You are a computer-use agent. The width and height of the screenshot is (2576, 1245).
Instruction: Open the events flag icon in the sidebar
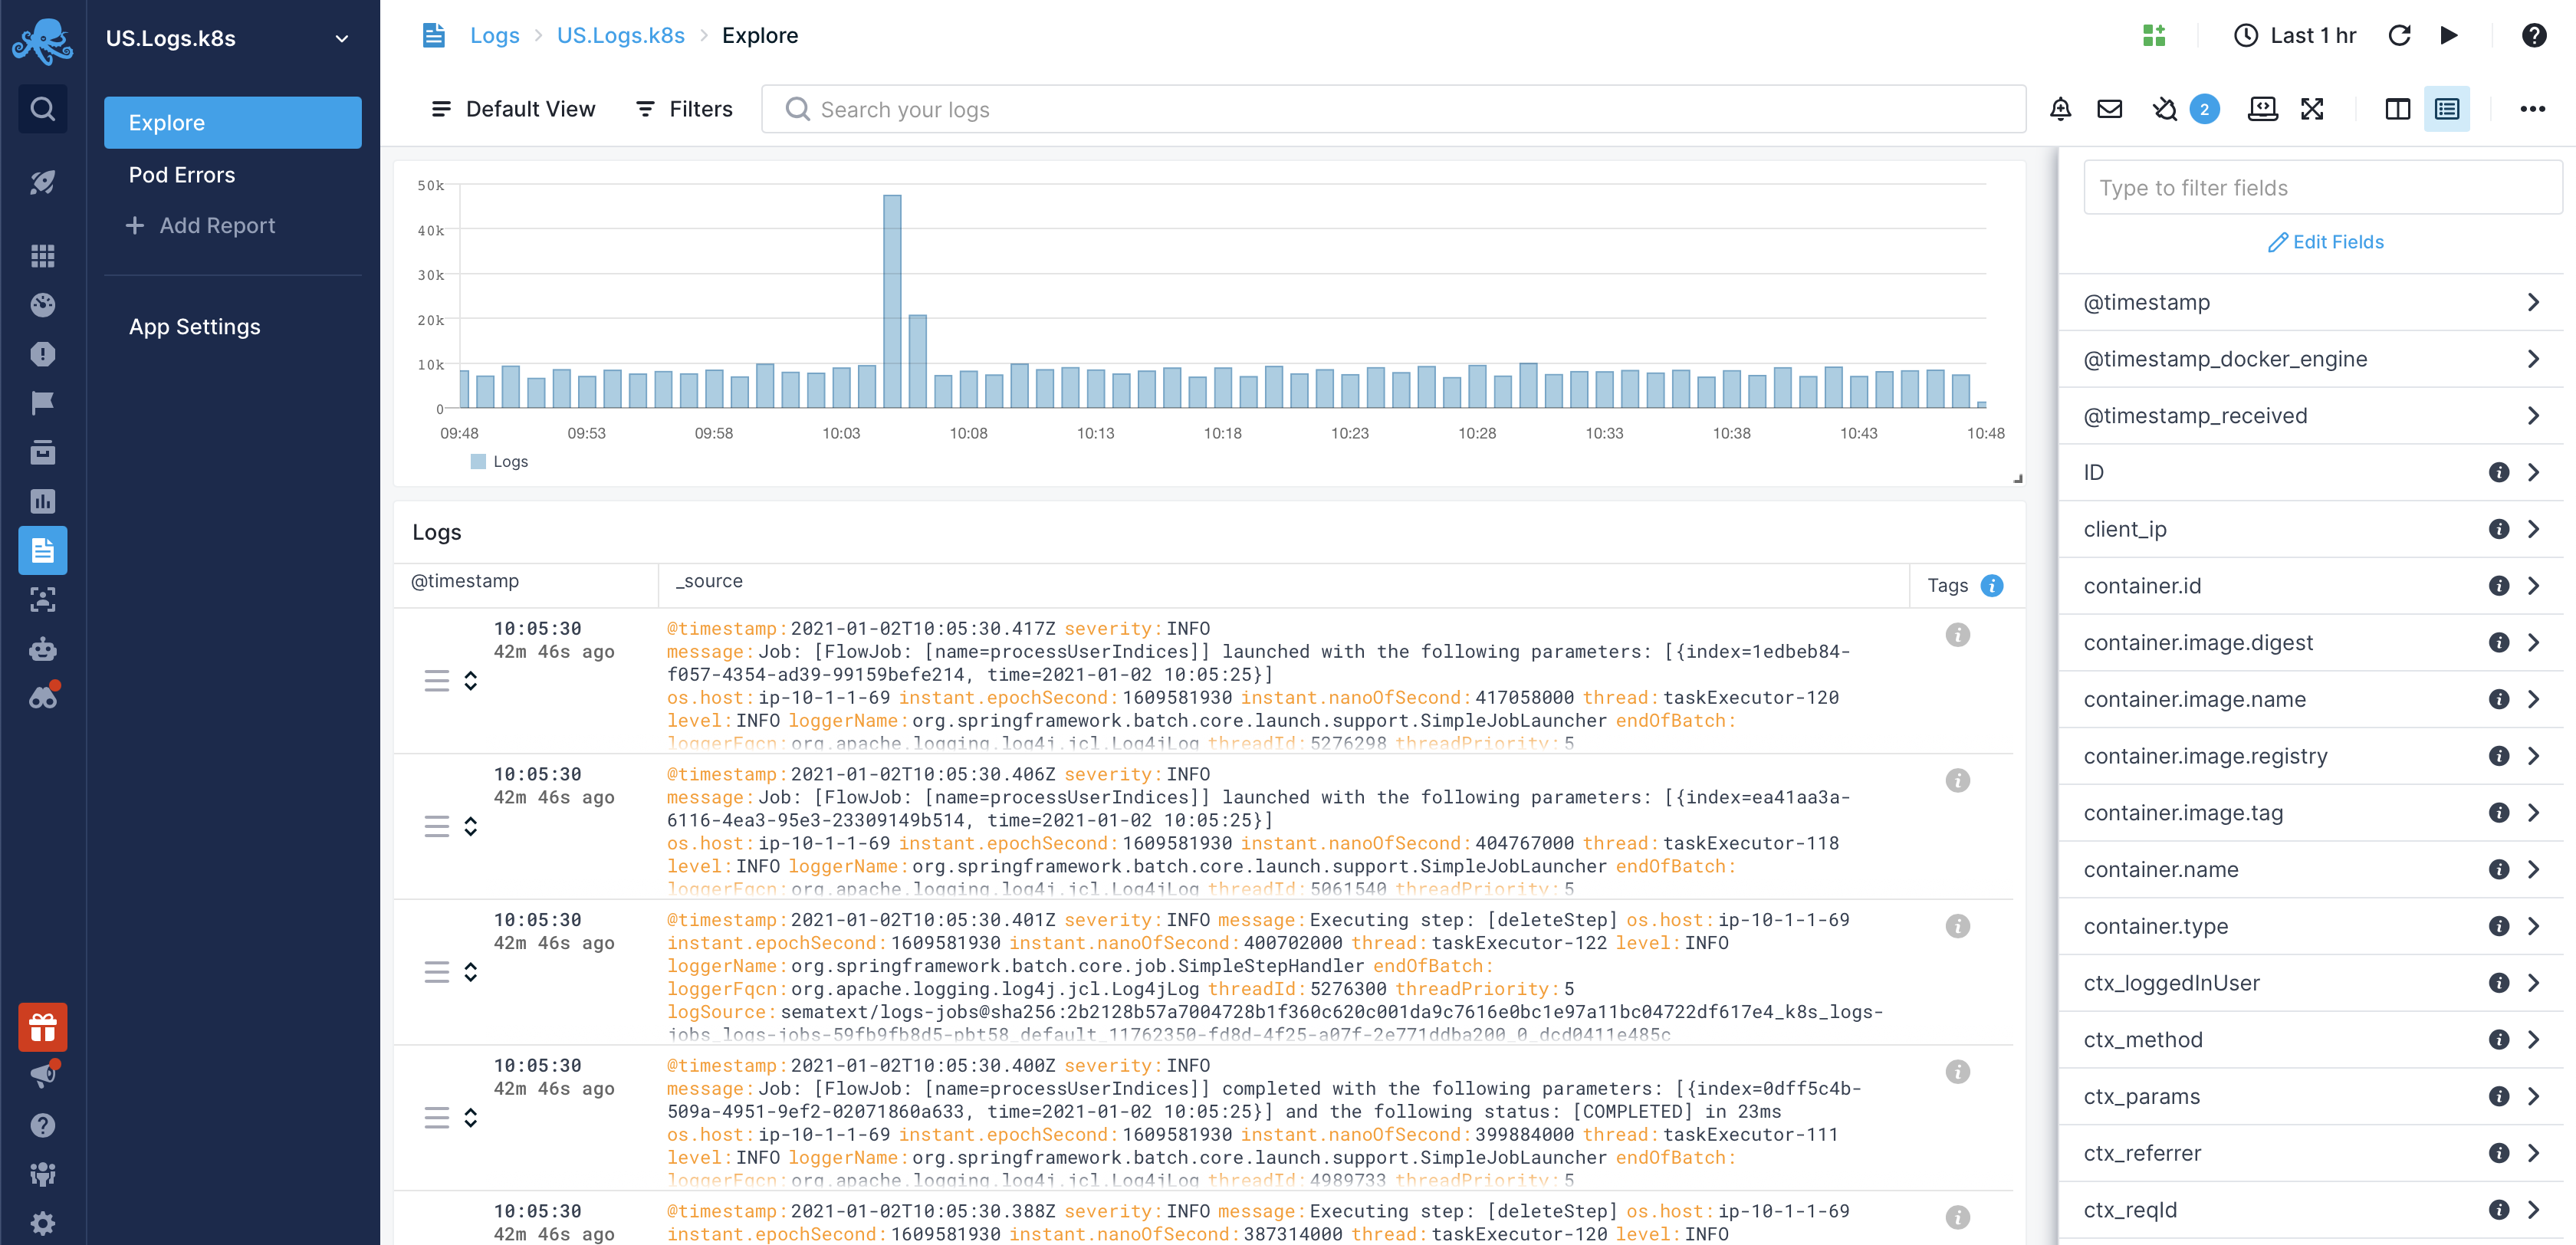pyautogui.click(x=42, y=403)
